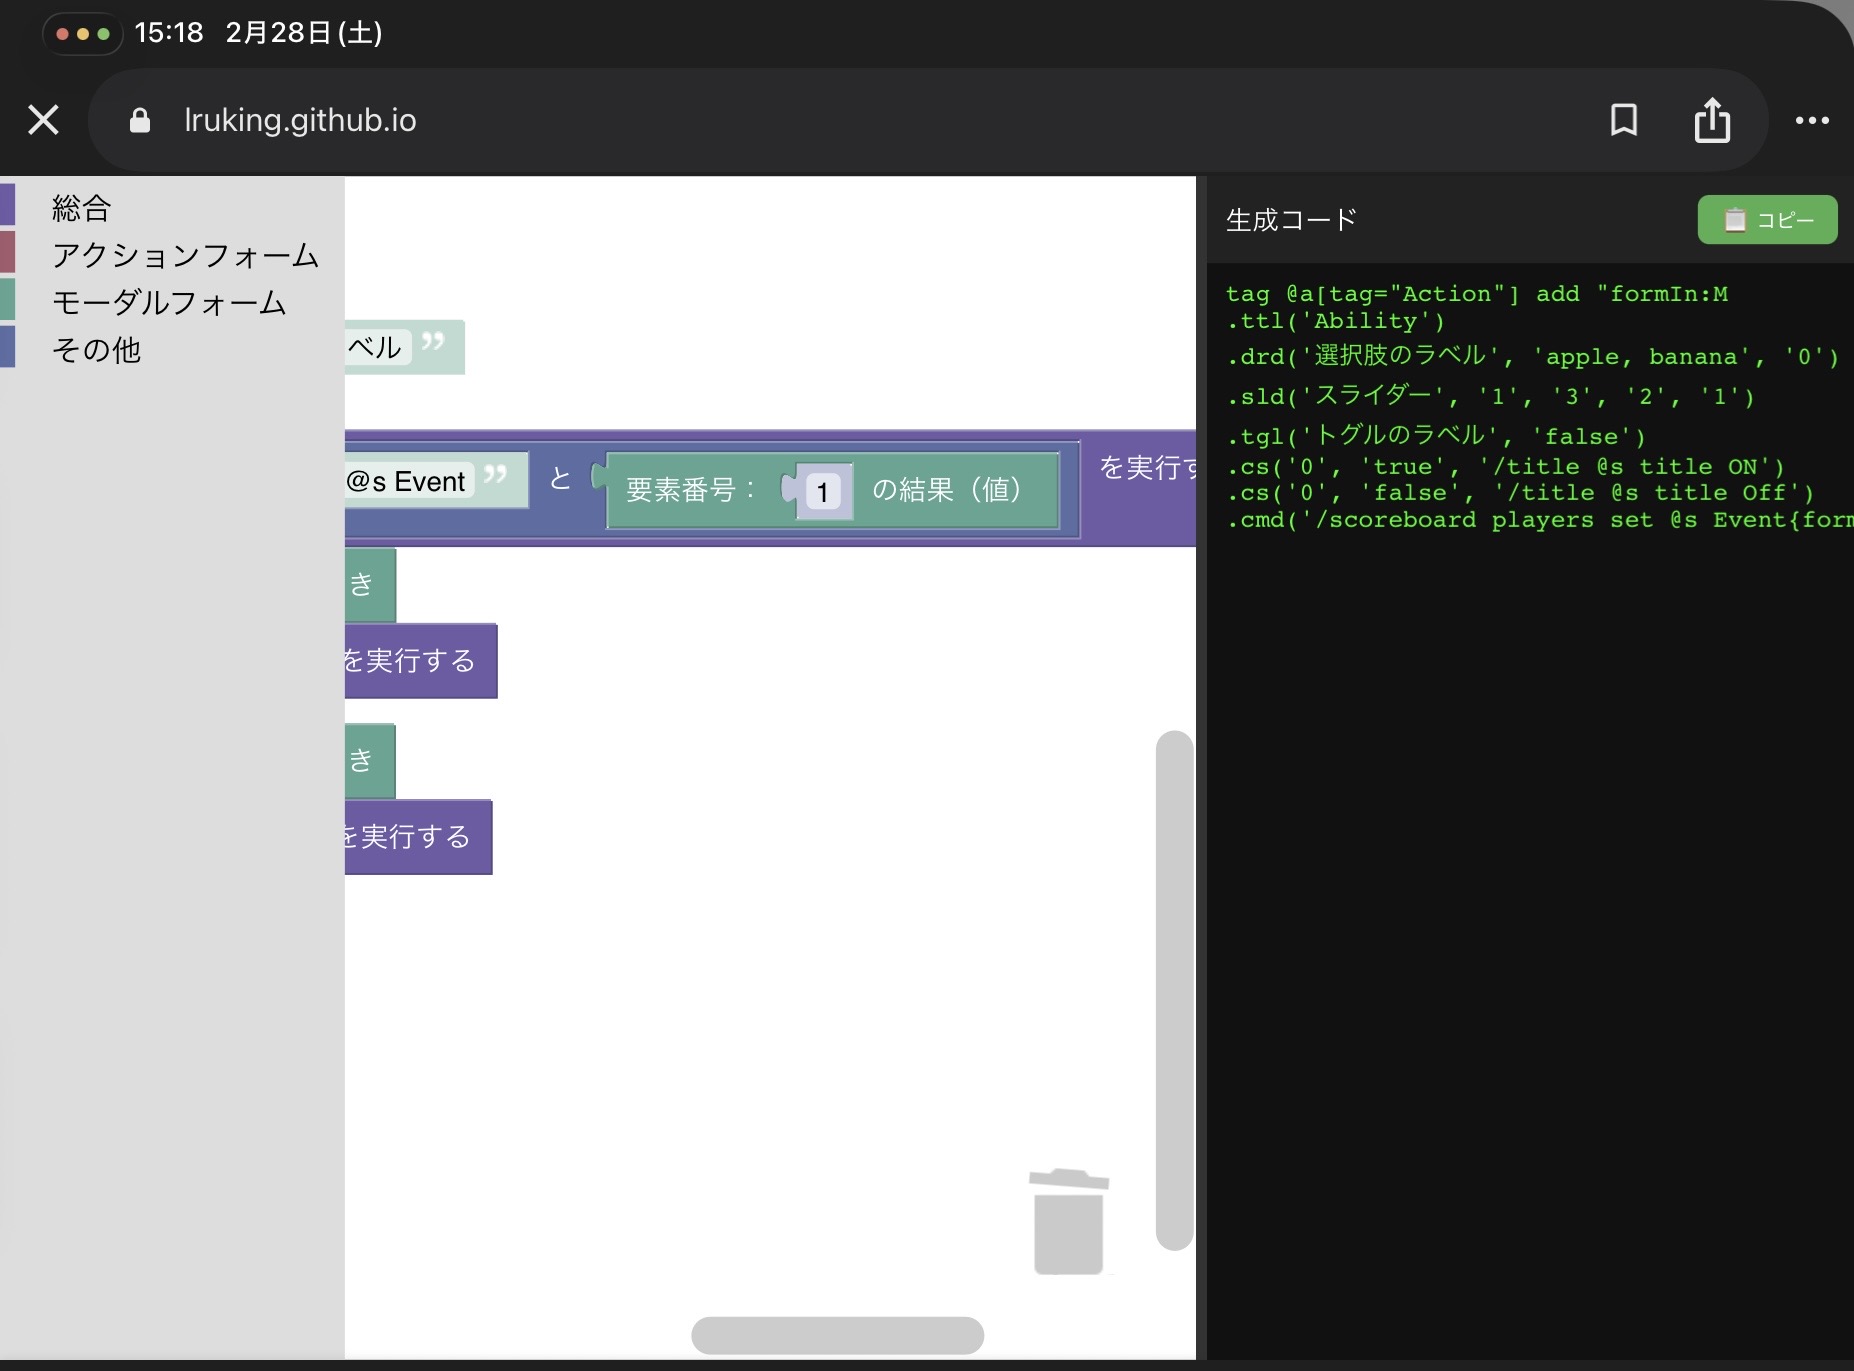Tap the bookmark icon in browser bar
The width and height of the screenshot is (1854, 1371).
point(1624,120)
